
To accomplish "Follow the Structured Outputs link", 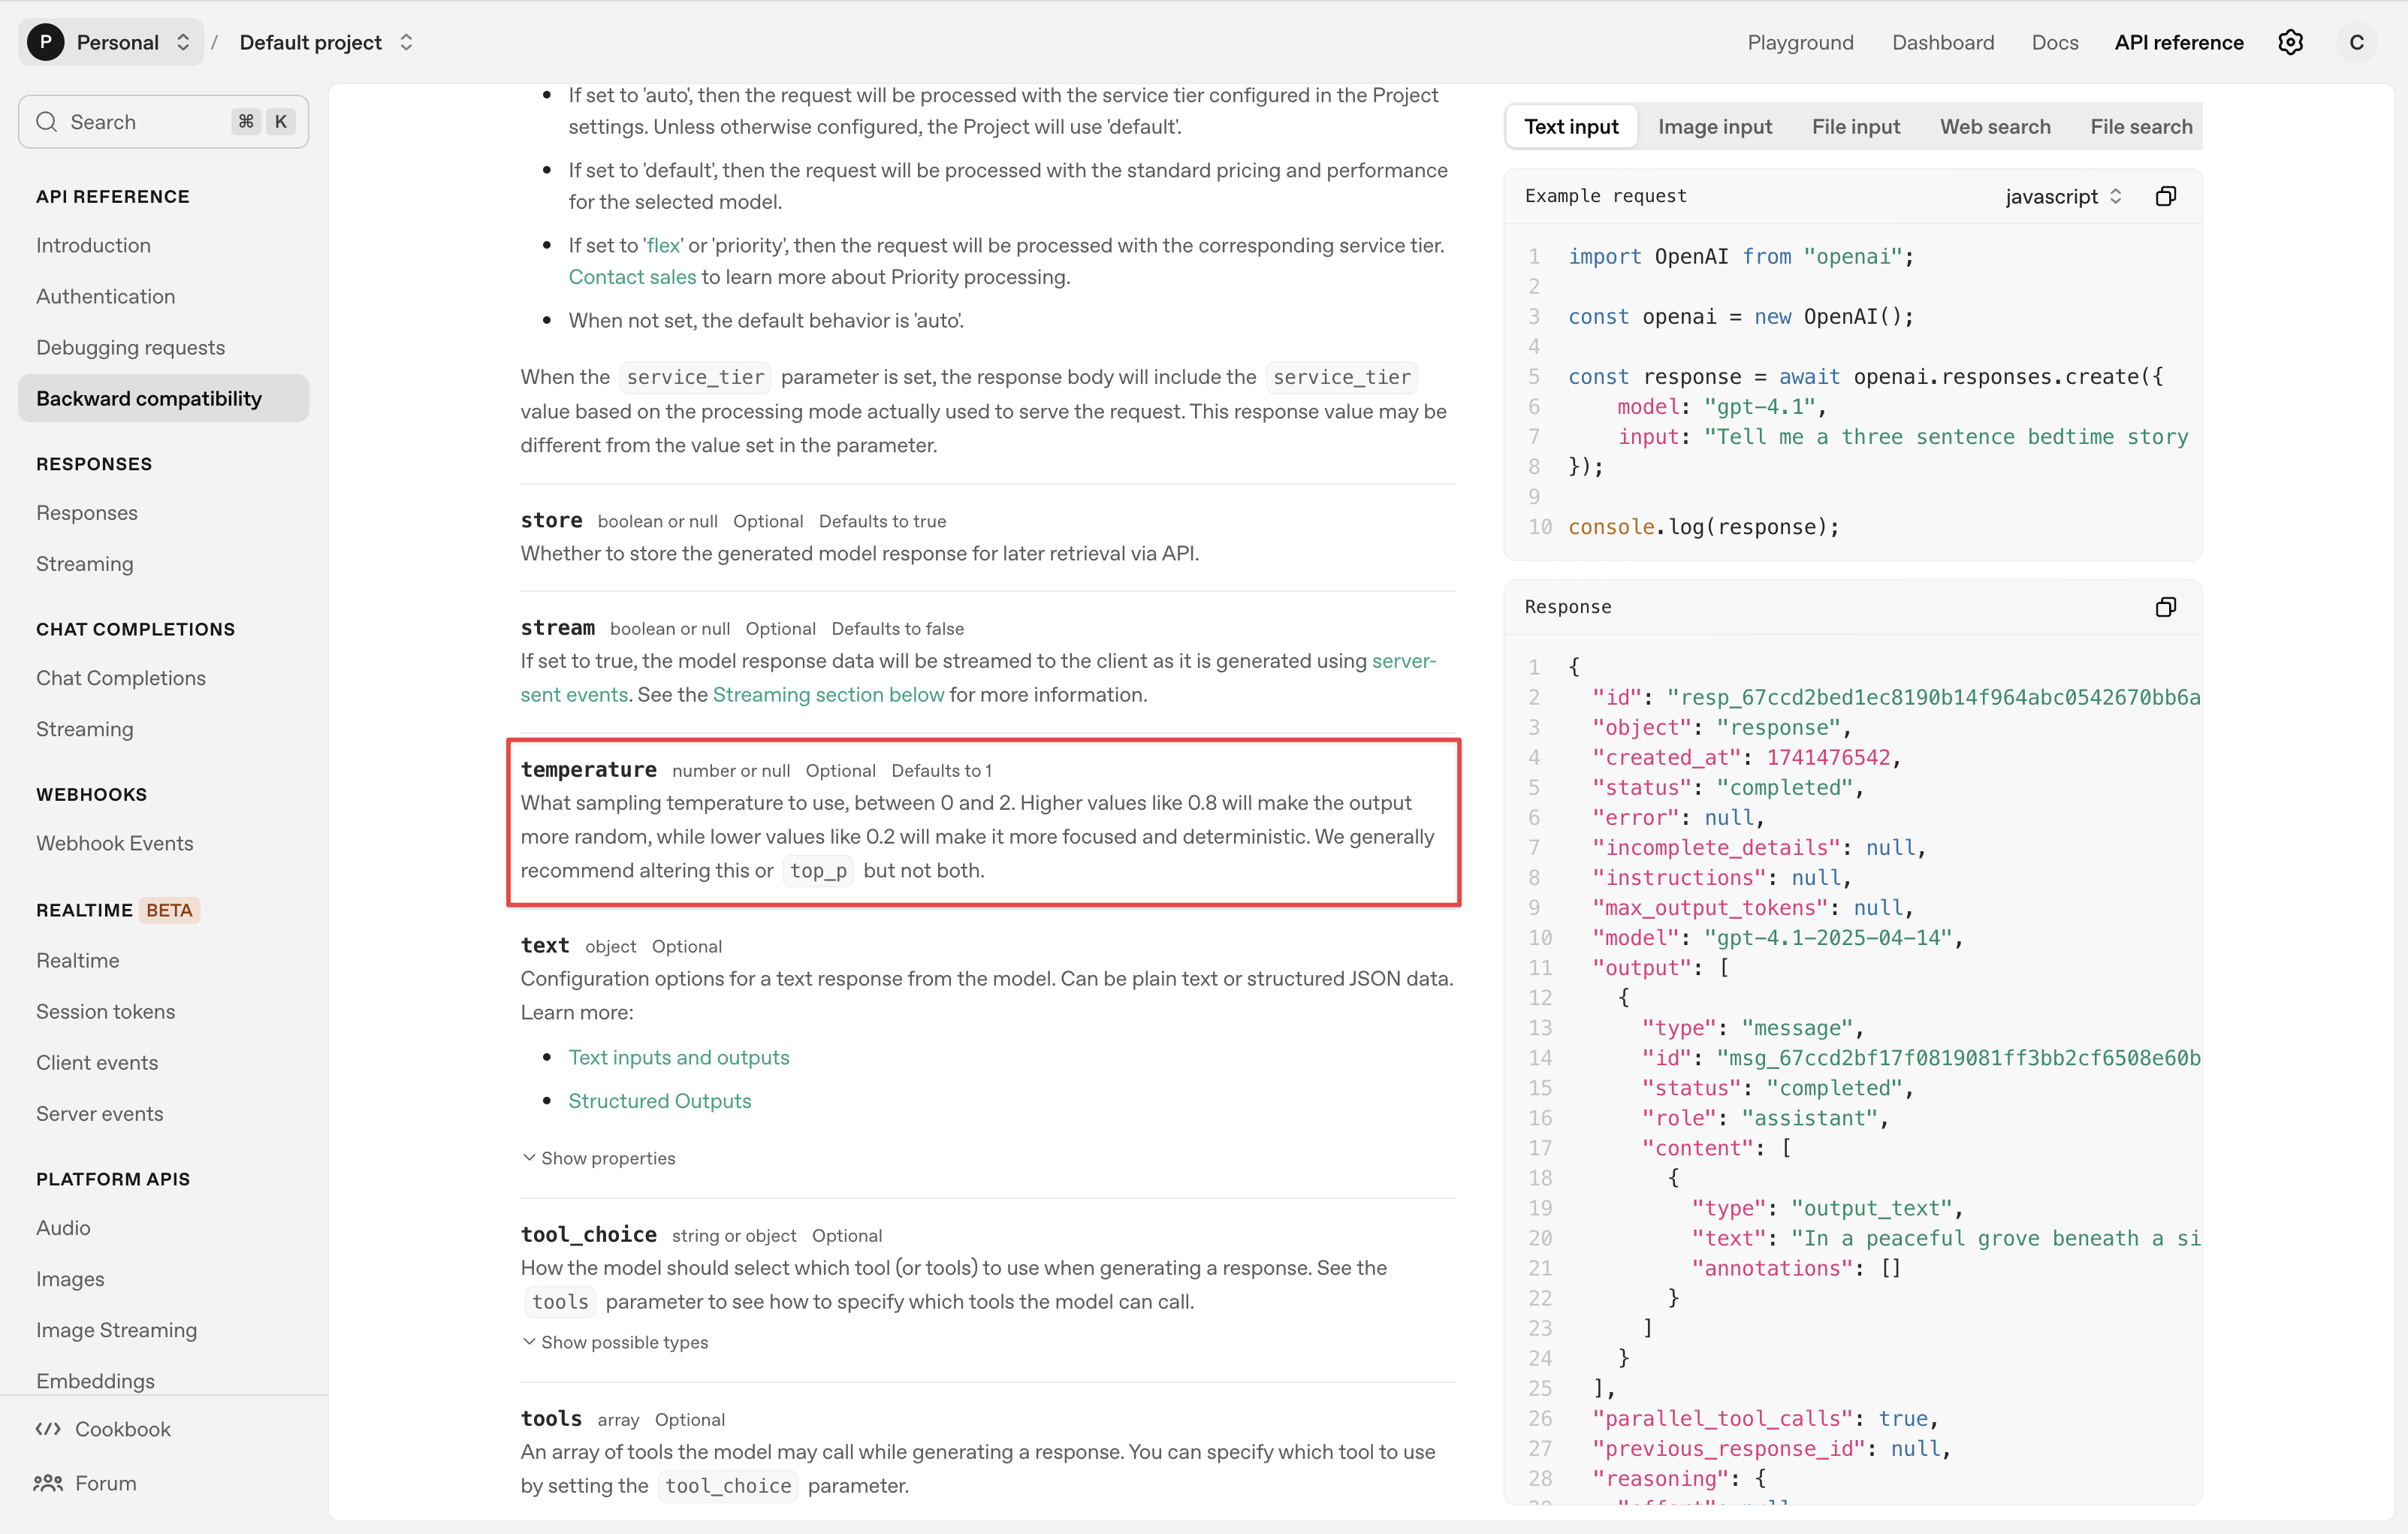I will [x=659, y=1101].
